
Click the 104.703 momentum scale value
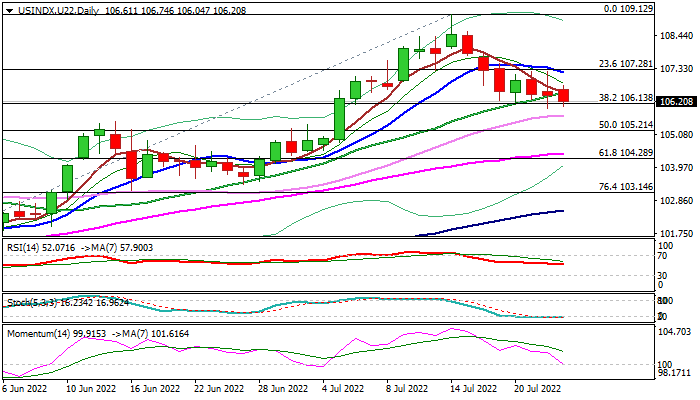click(675, 332)
